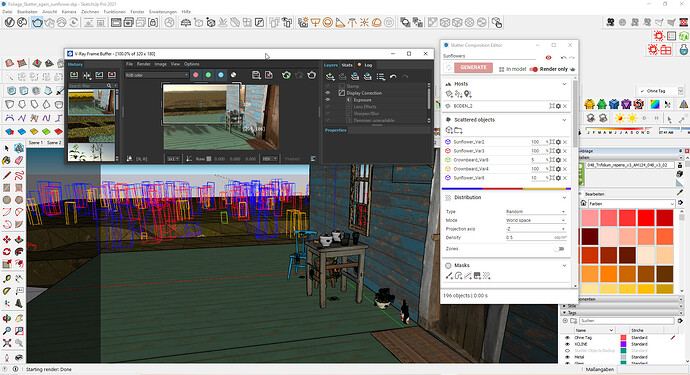
Task: Click the paint mask icon under Masks
Action: point(449,276)
